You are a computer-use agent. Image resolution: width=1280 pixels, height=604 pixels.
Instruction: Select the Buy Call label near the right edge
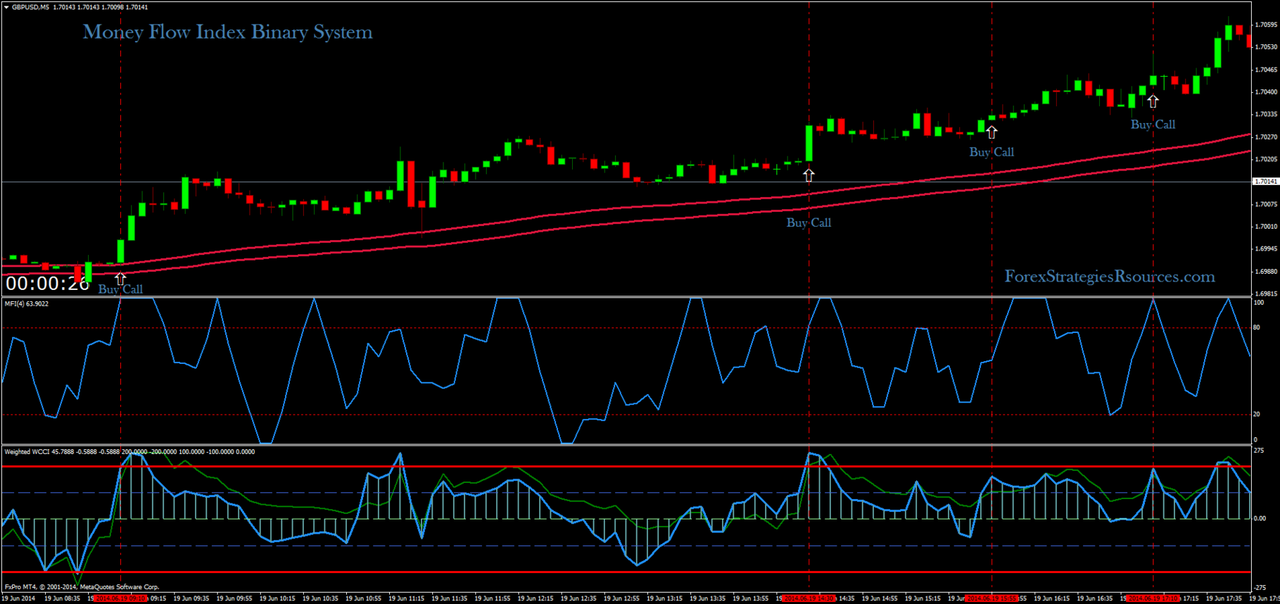tap(1152, 124)
